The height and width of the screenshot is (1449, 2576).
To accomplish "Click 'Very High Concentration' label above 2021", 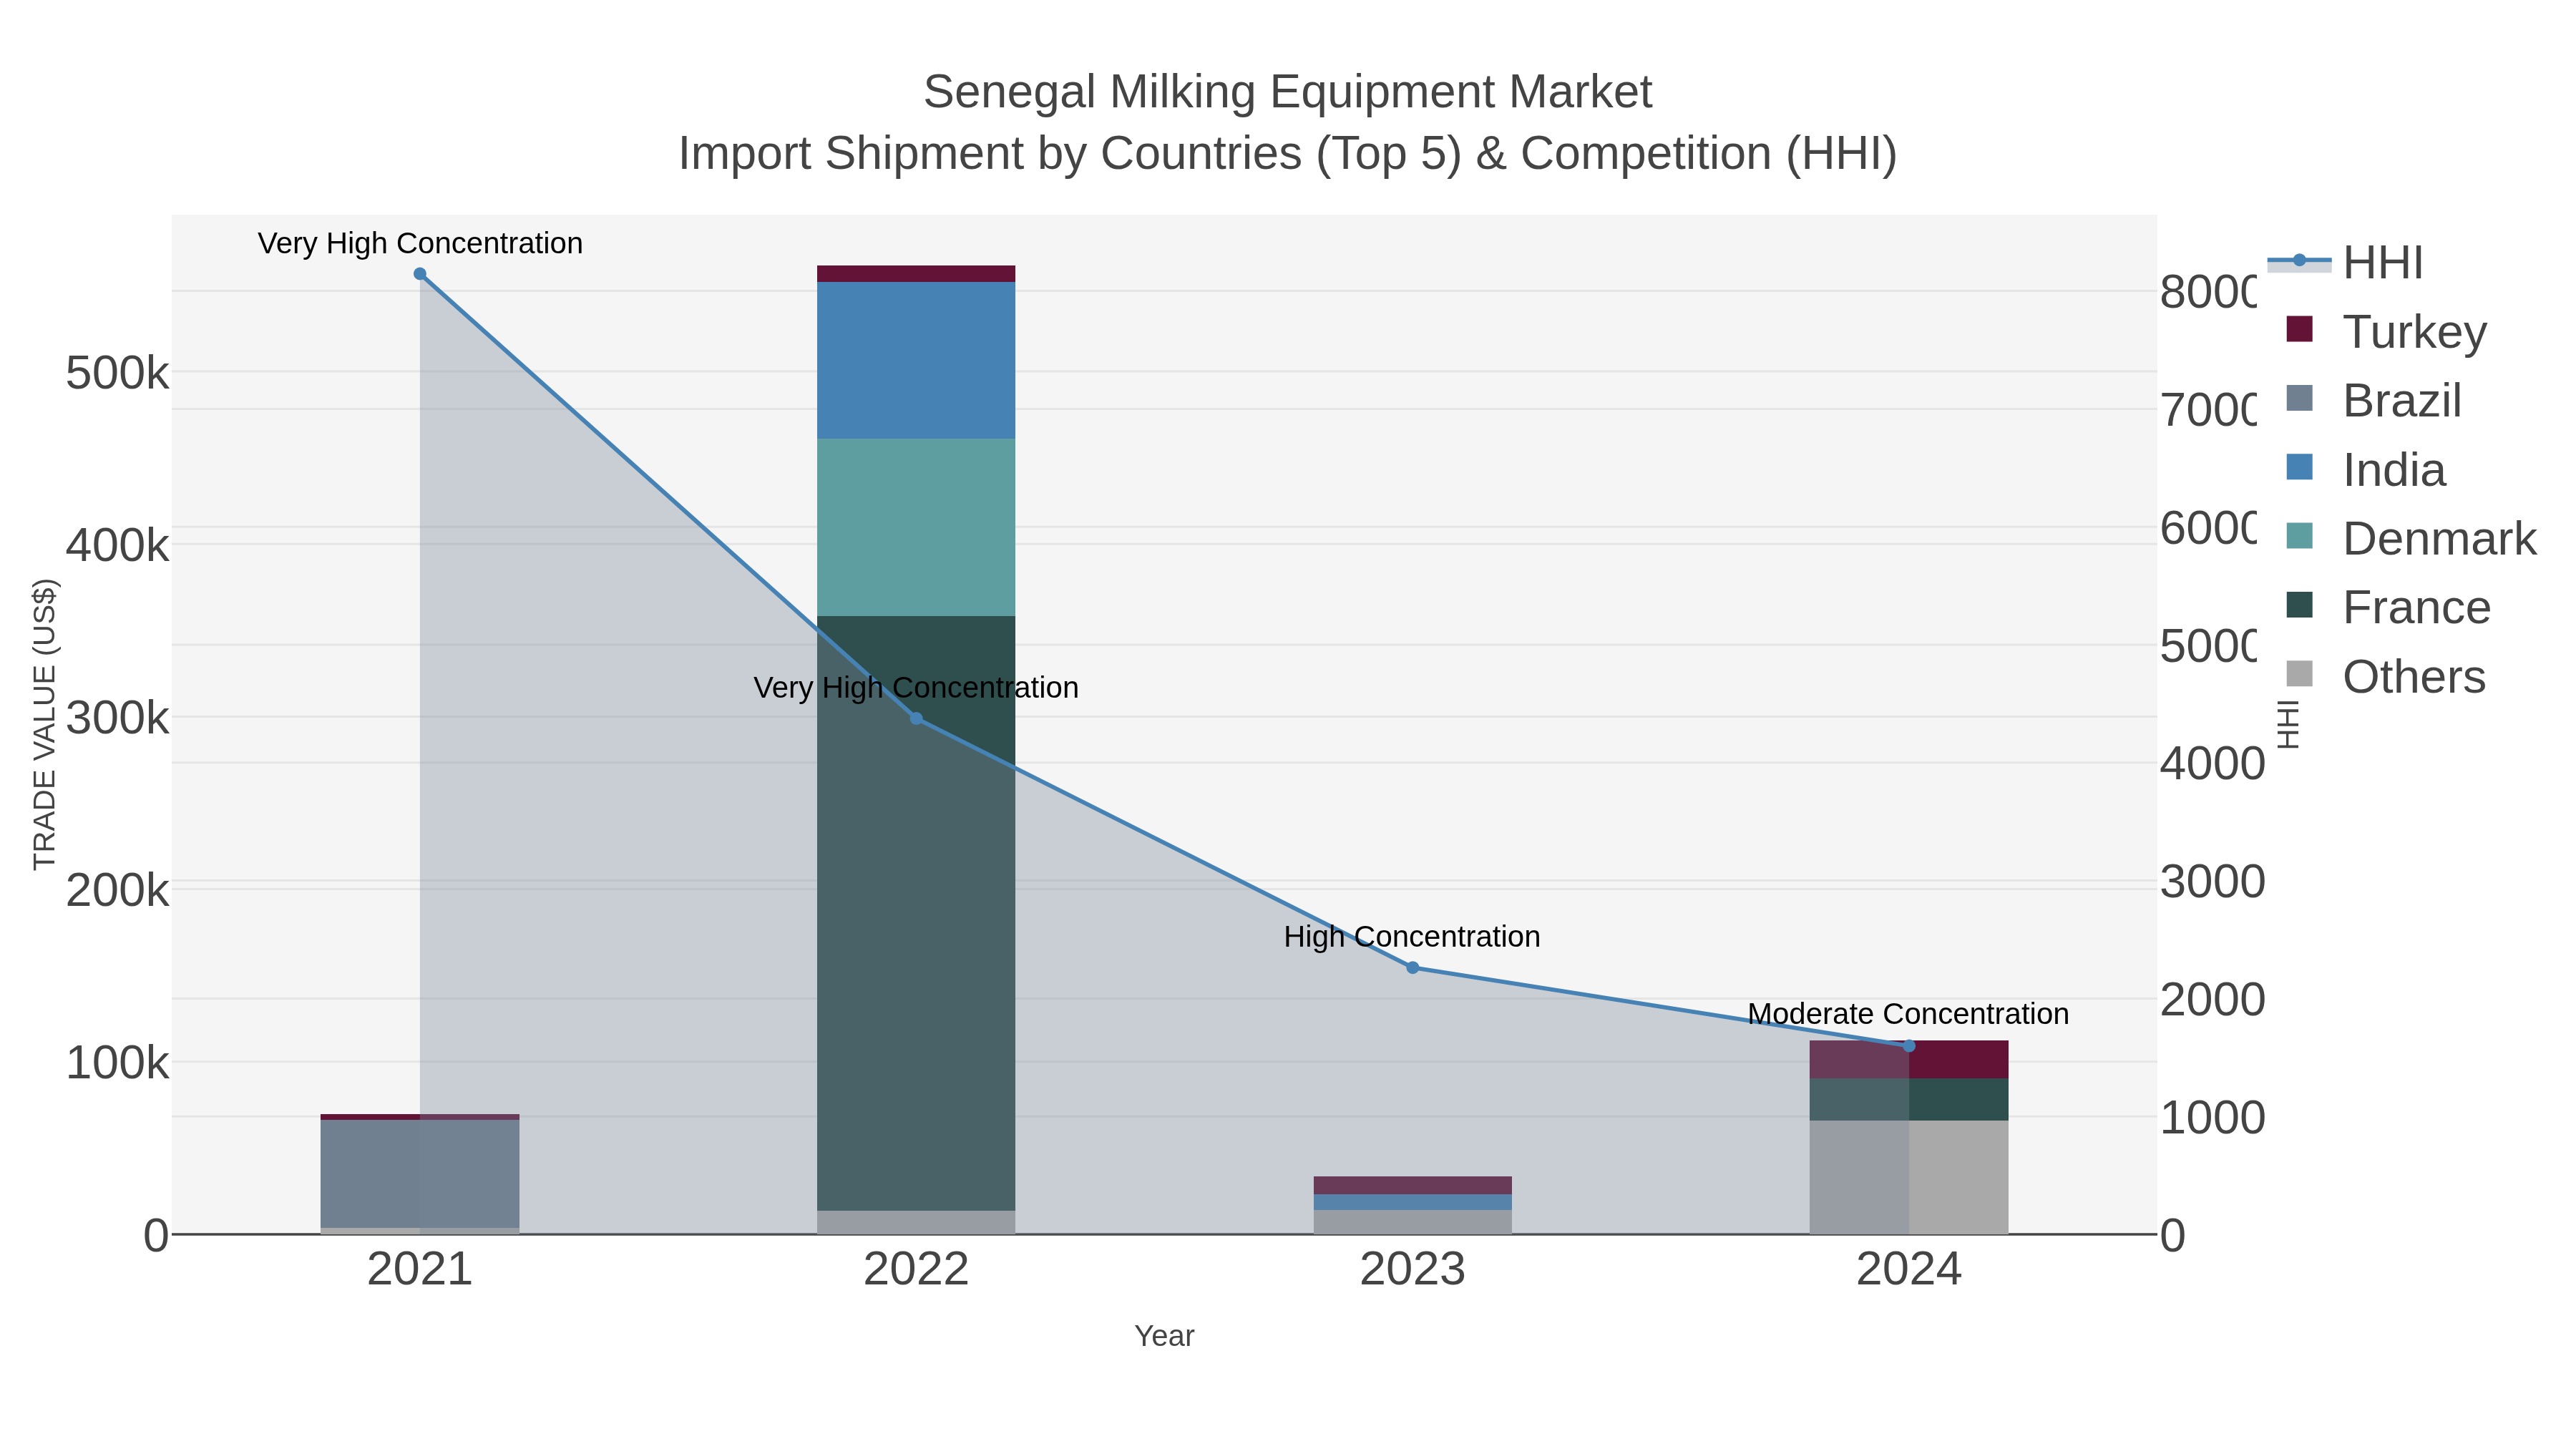I will 420,243.
